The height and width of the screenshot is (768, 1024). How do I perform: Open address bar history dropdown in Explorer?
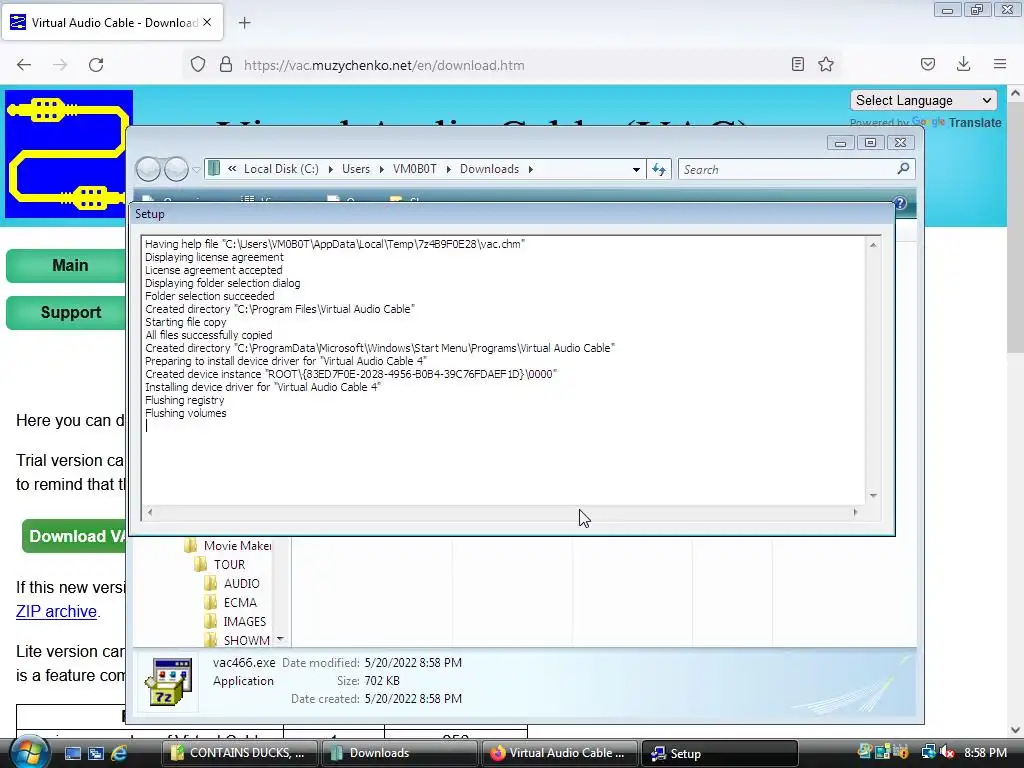click(636, 170)
